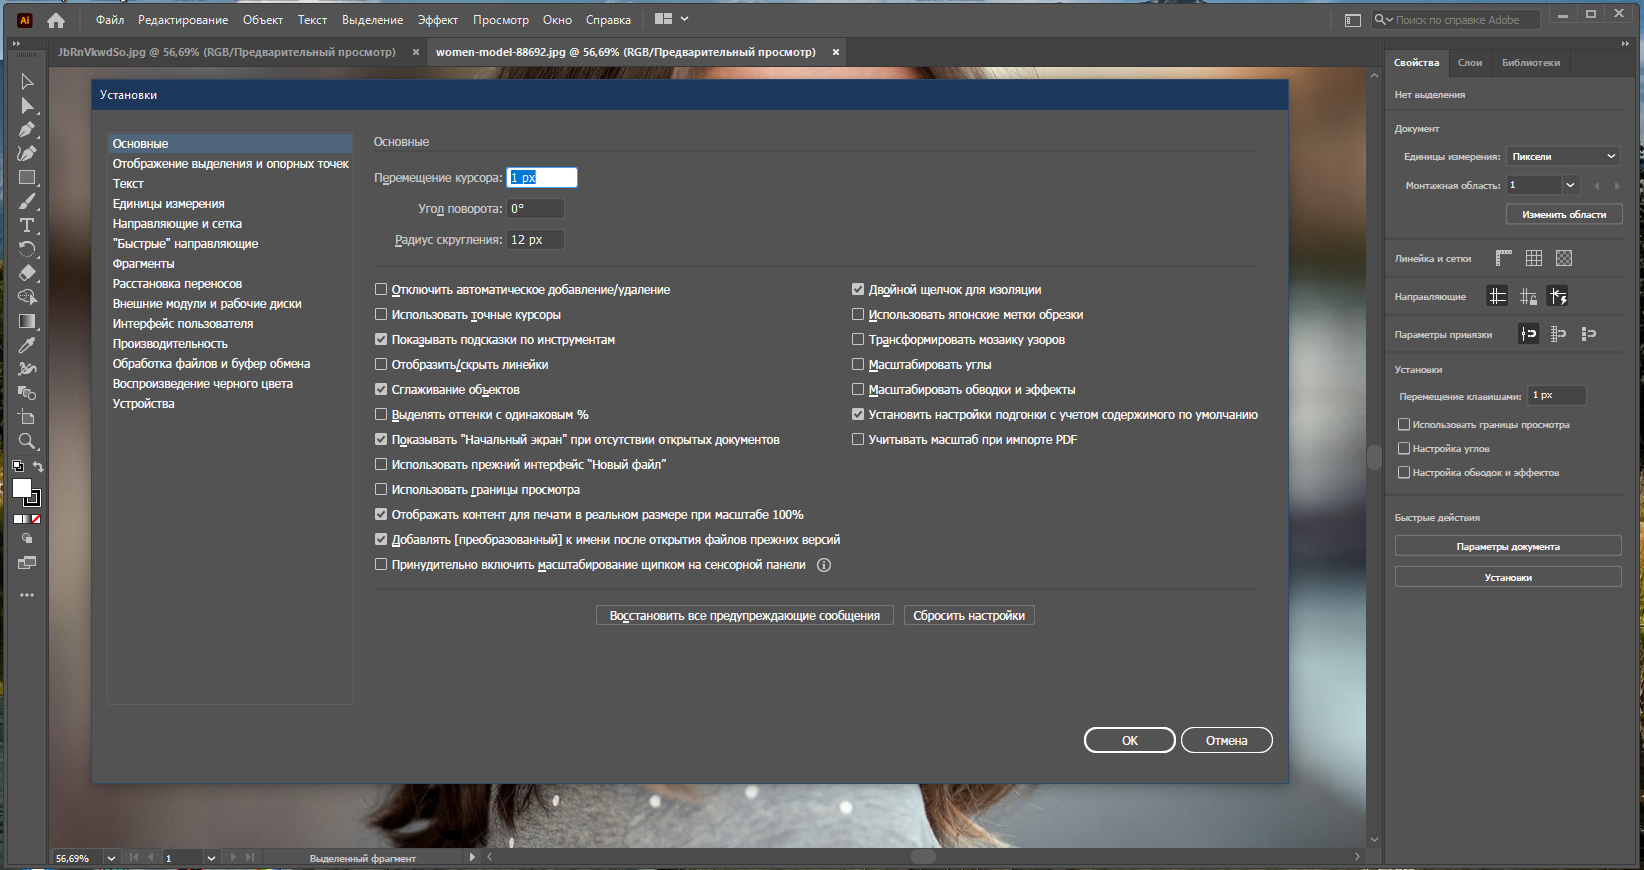
Task: Check 'Масштабировать углы' option
Action: 858,364
